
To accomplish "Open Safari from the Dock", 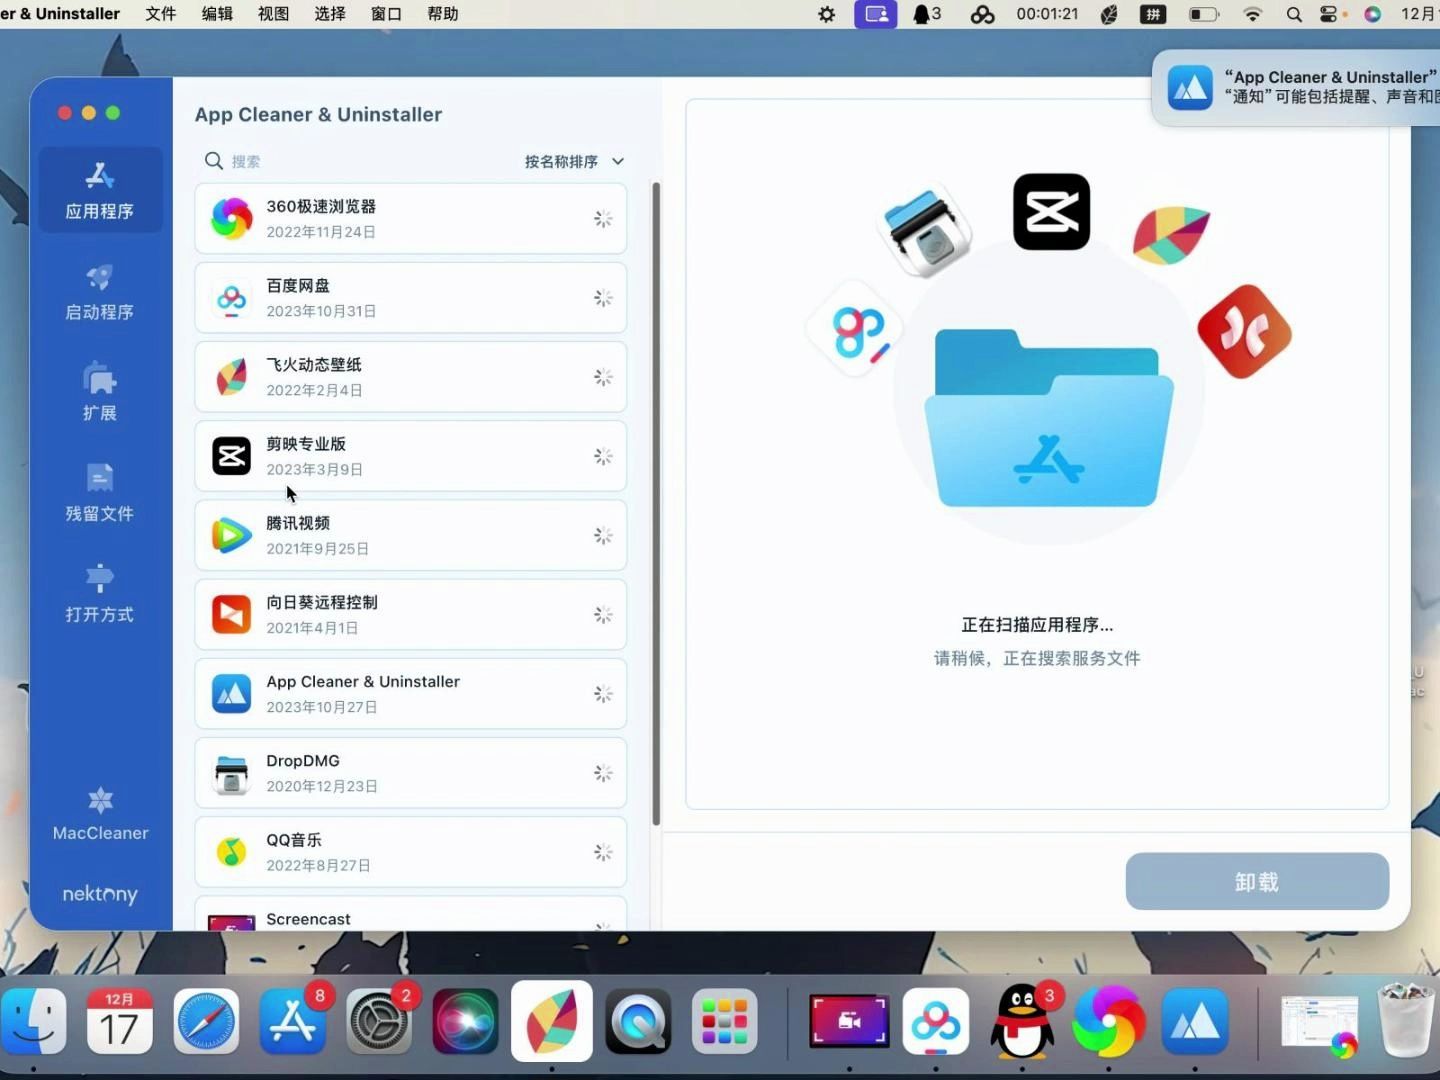I will point(206,1021).
